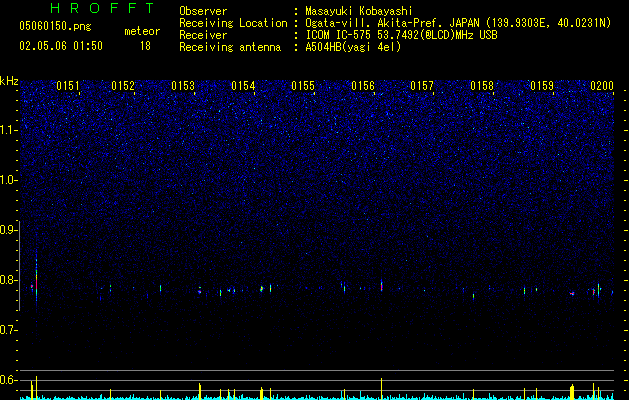Click the Observer field label
This screenshot has height=400, width=629.
pos(203,11)
